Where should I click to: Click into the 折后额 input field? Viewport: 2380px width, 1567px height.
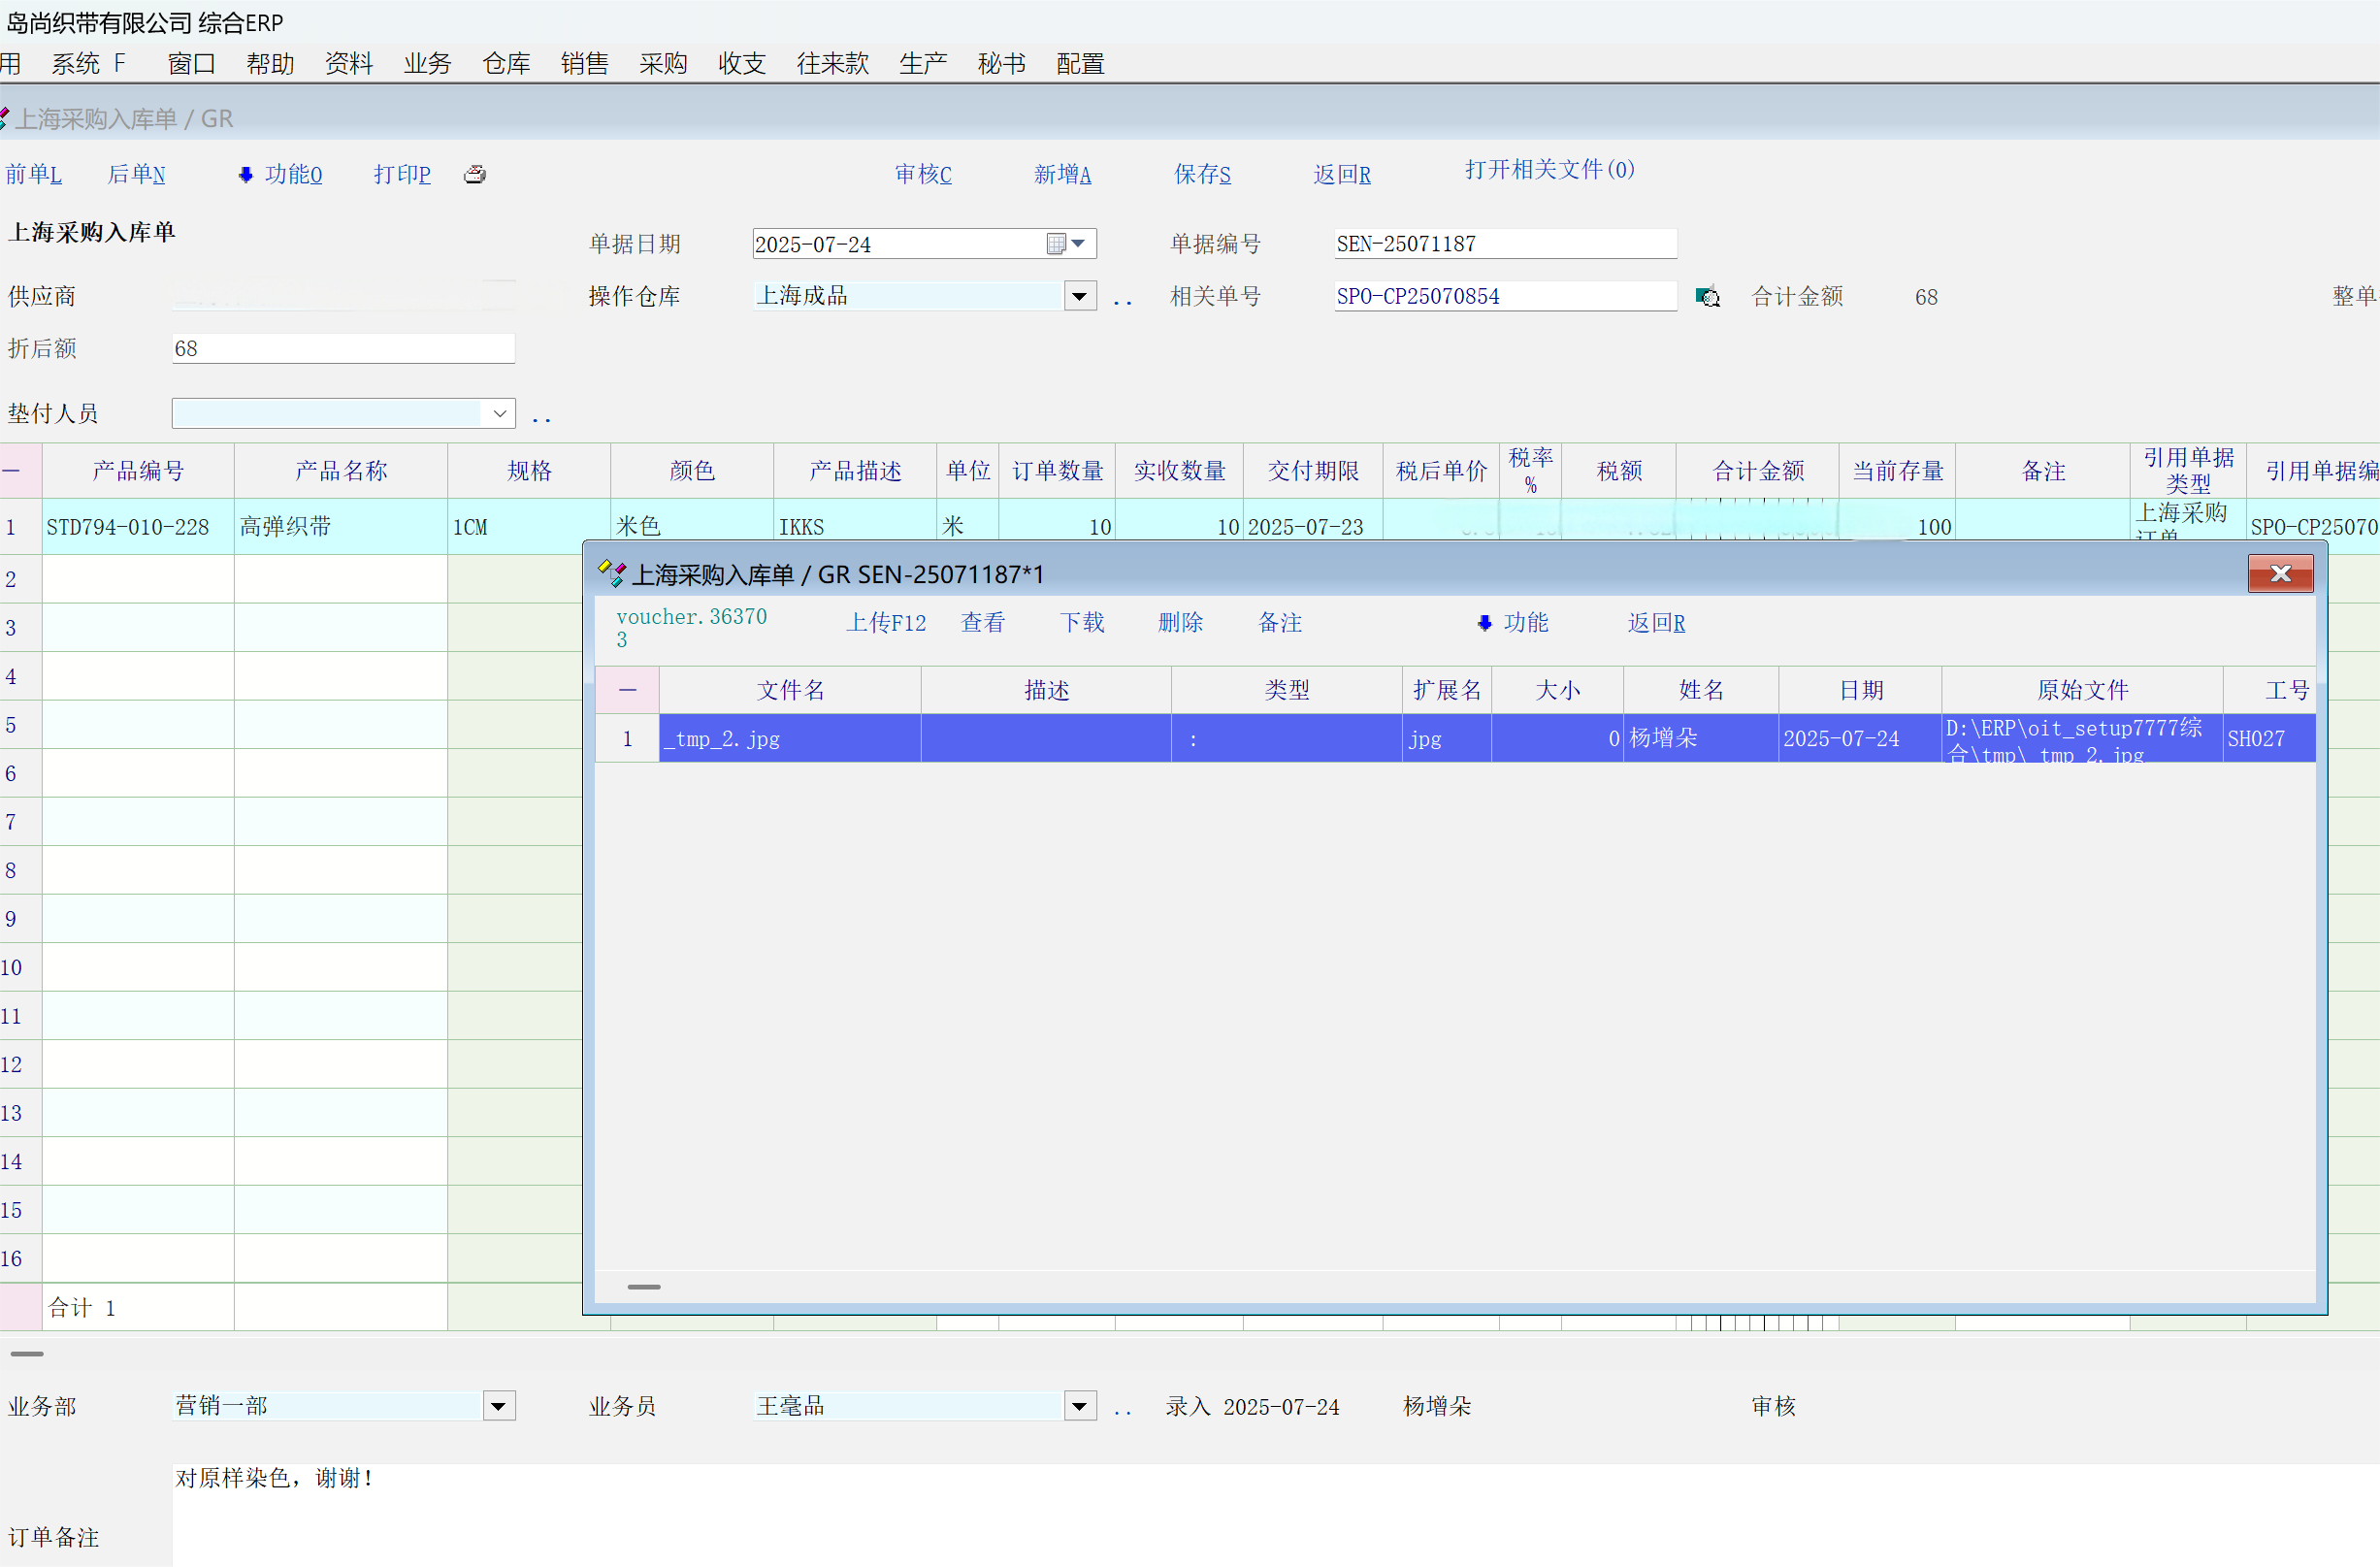coord(343,349)
